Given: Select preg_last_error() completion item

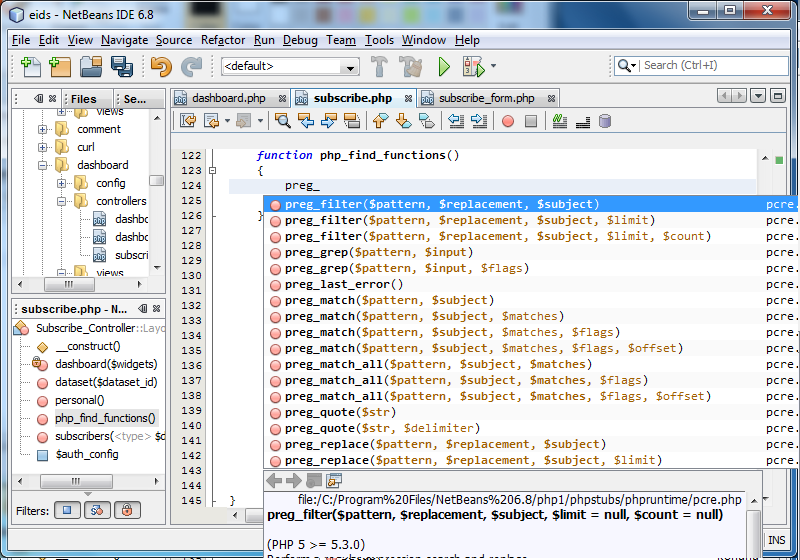Looking at the screenshot, I should coord(530,284).
